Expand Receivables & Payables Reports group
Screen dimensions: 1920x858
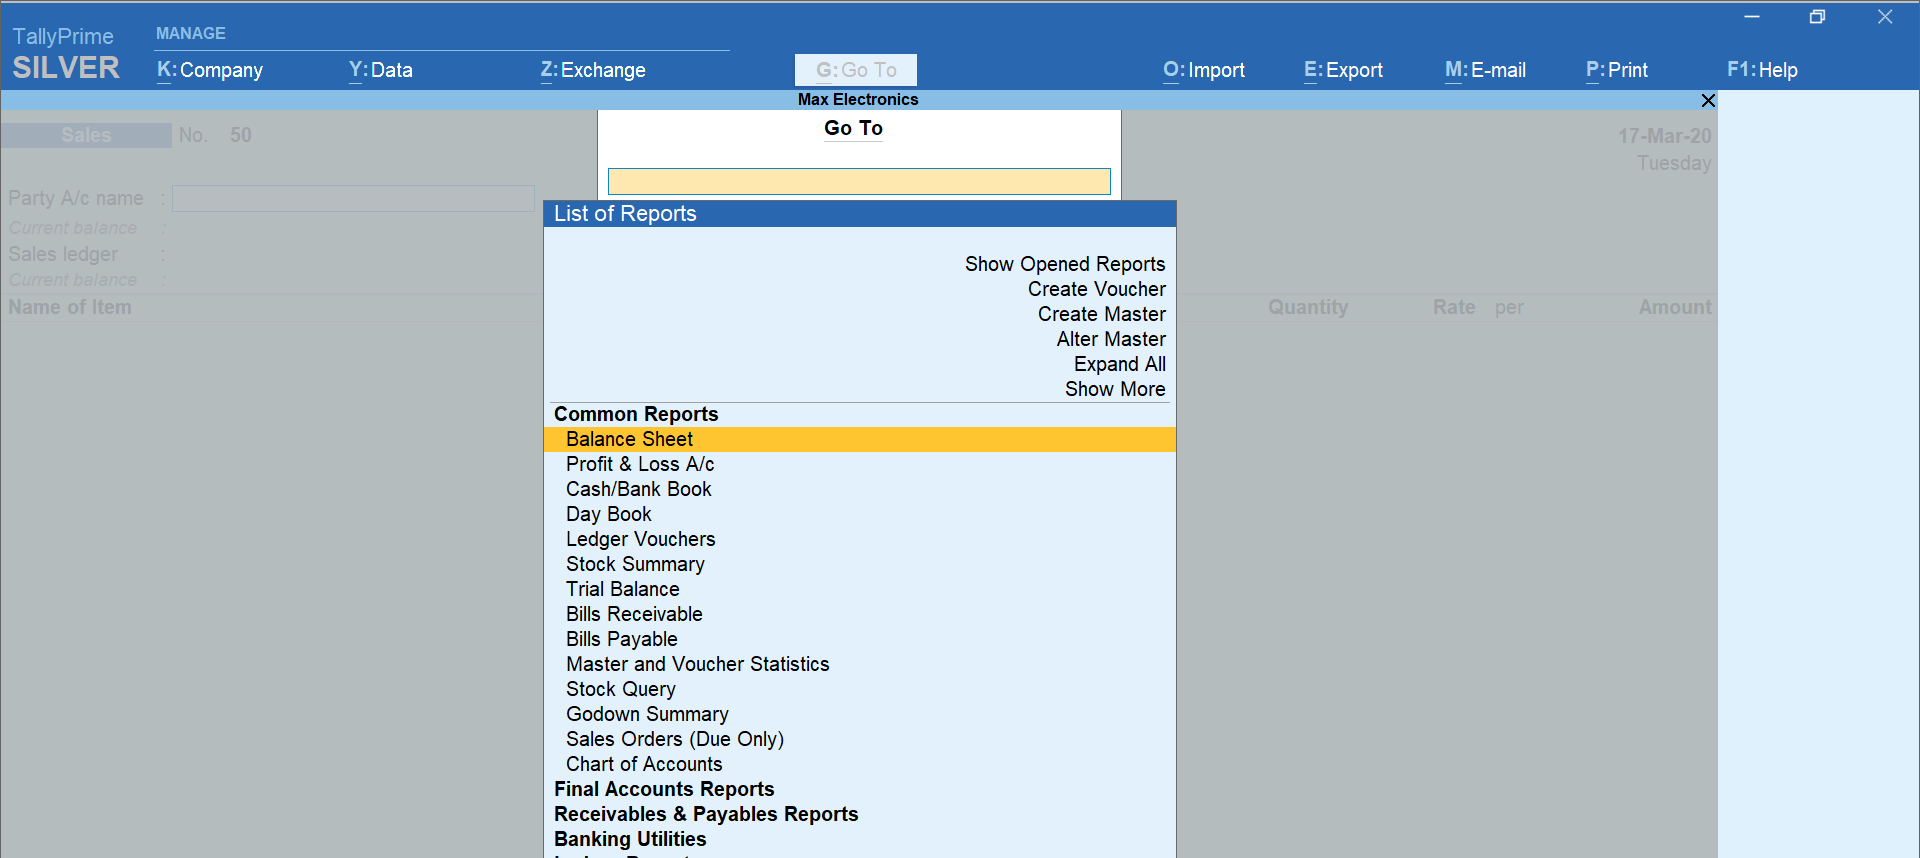(x=706, y=814)
